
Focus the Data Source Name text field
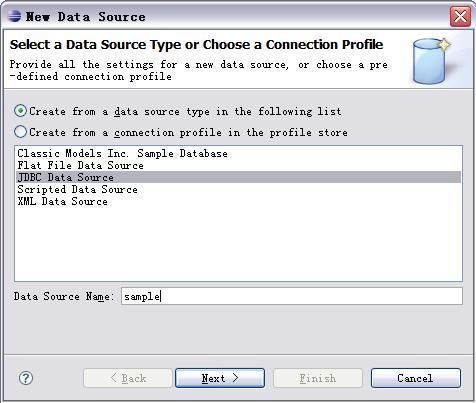click(x=292, y=296)
